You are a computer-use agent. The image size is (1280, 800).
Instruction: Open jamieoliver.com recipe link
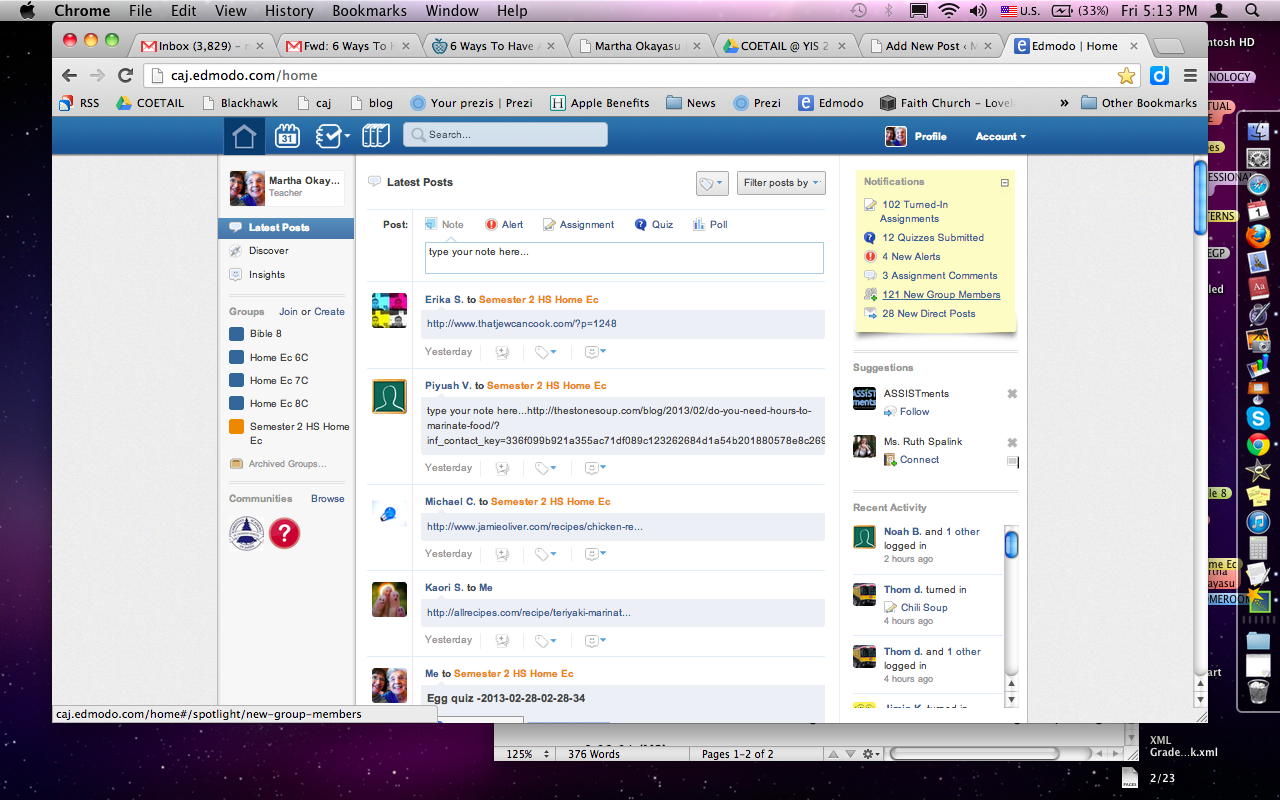coord(534,527)
